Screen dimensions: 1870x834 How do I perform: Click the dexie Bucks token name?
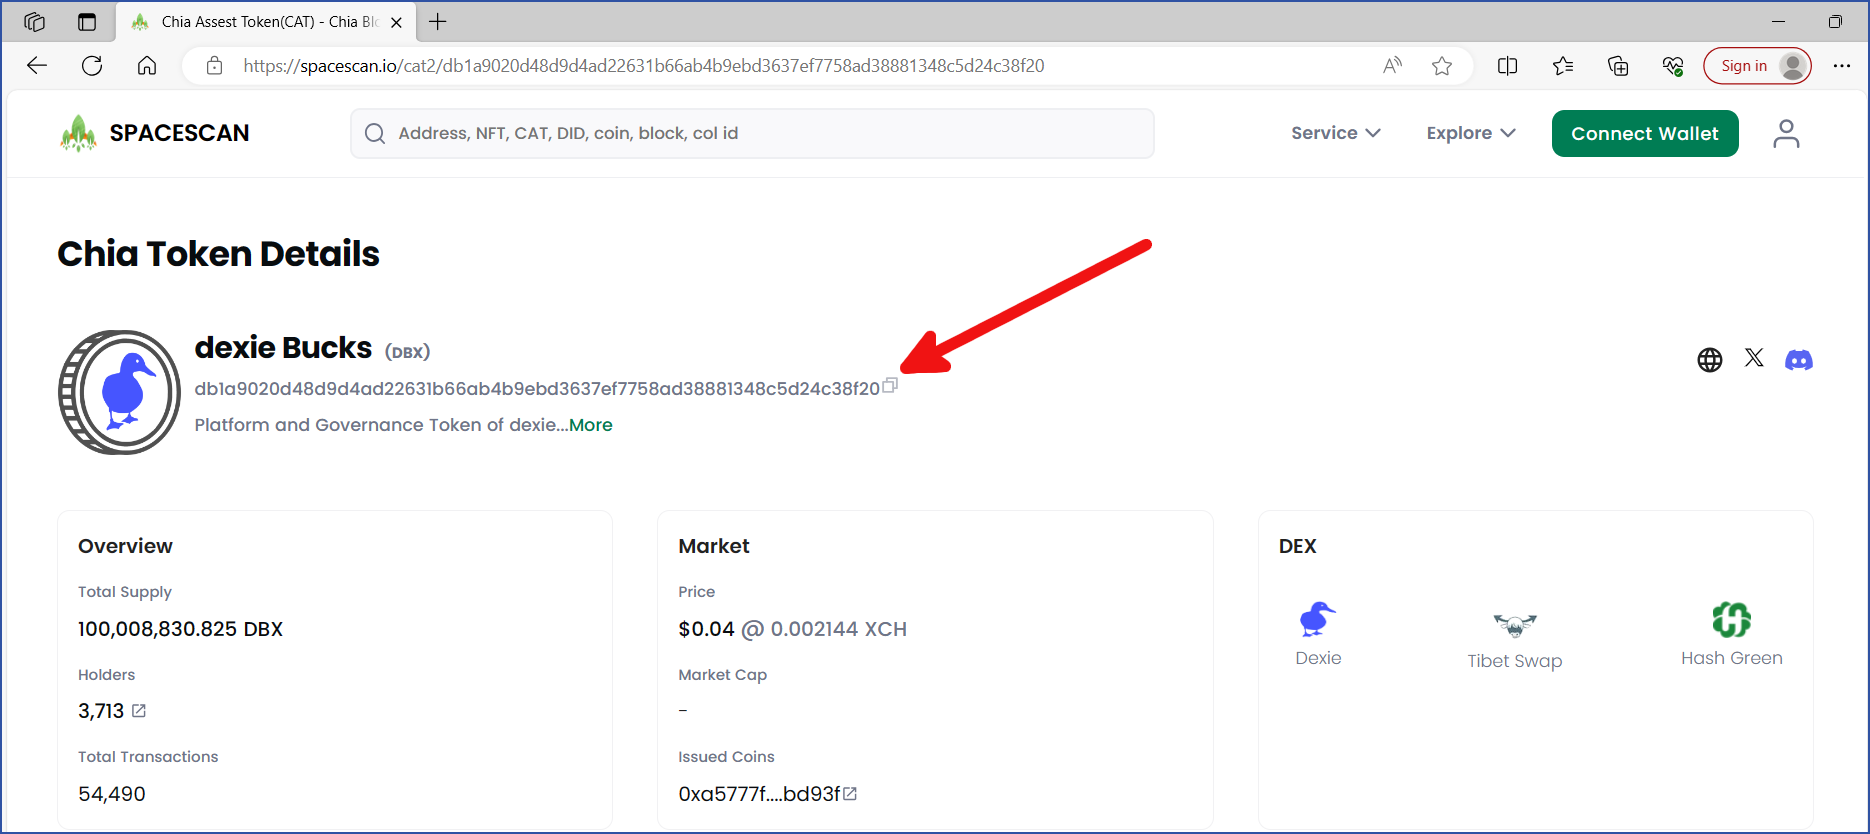pyautogui.click(x=283, y=348)
